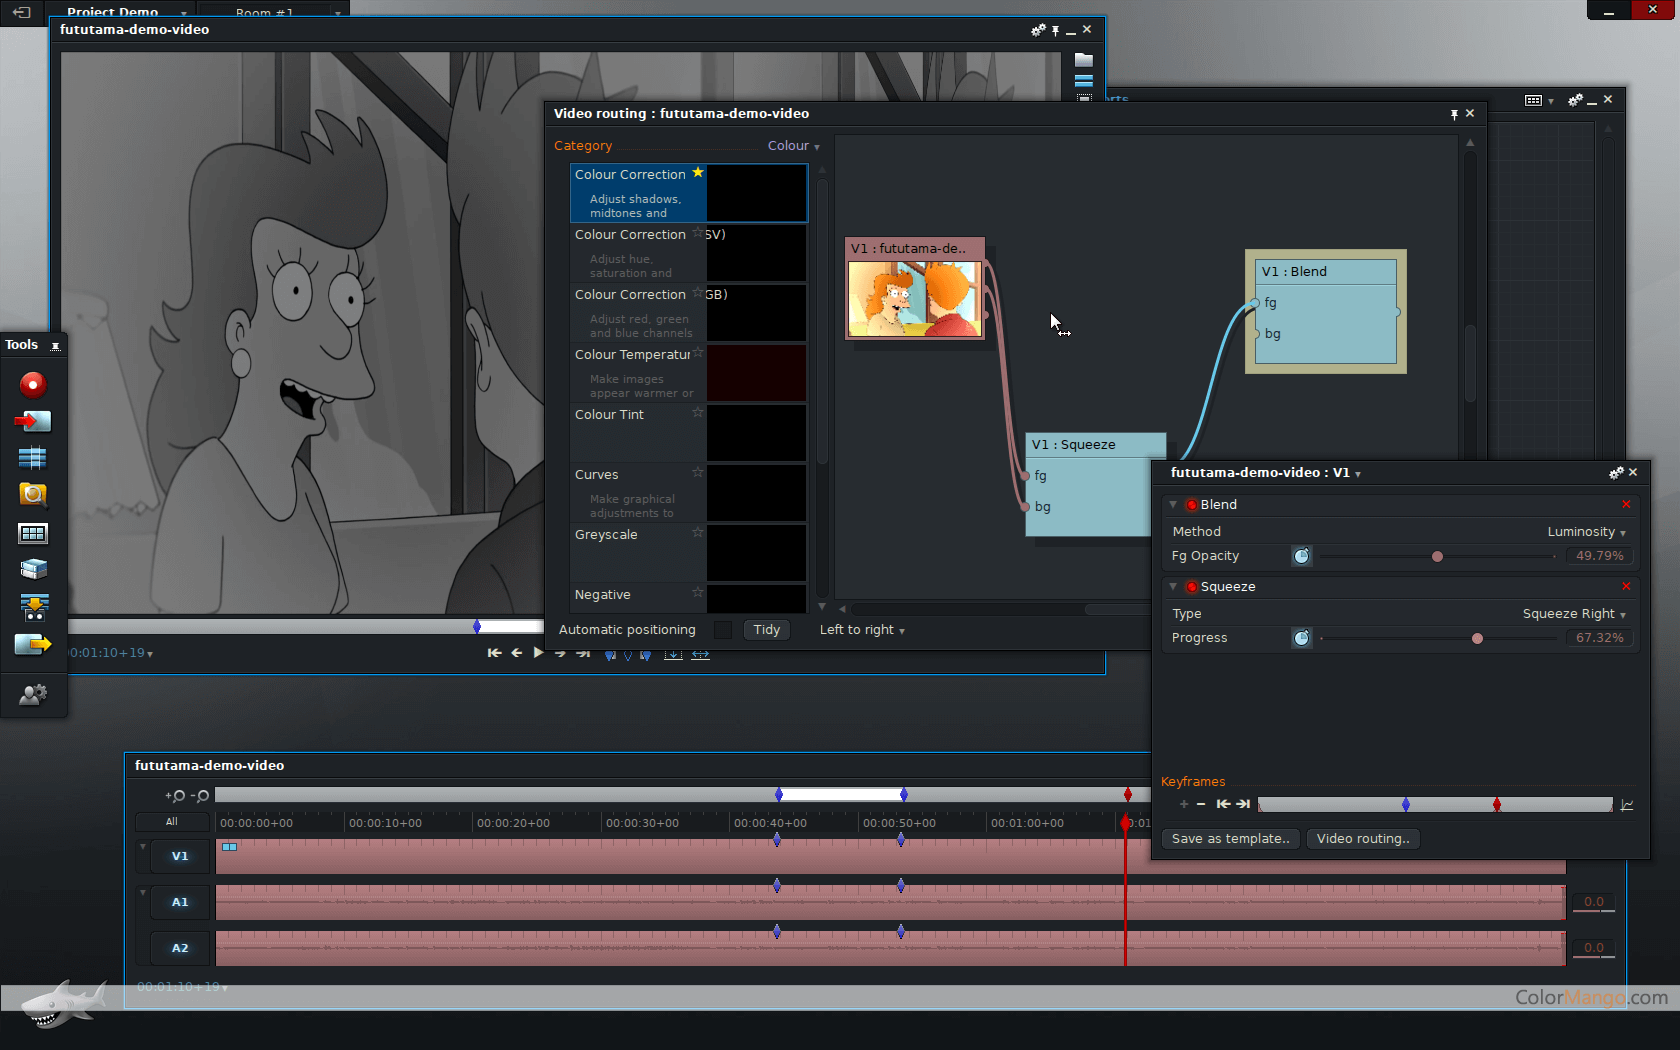Select the Greyscale effect entry
The height and width of the screenshot is (1050, 1680).
pos(688,552)
